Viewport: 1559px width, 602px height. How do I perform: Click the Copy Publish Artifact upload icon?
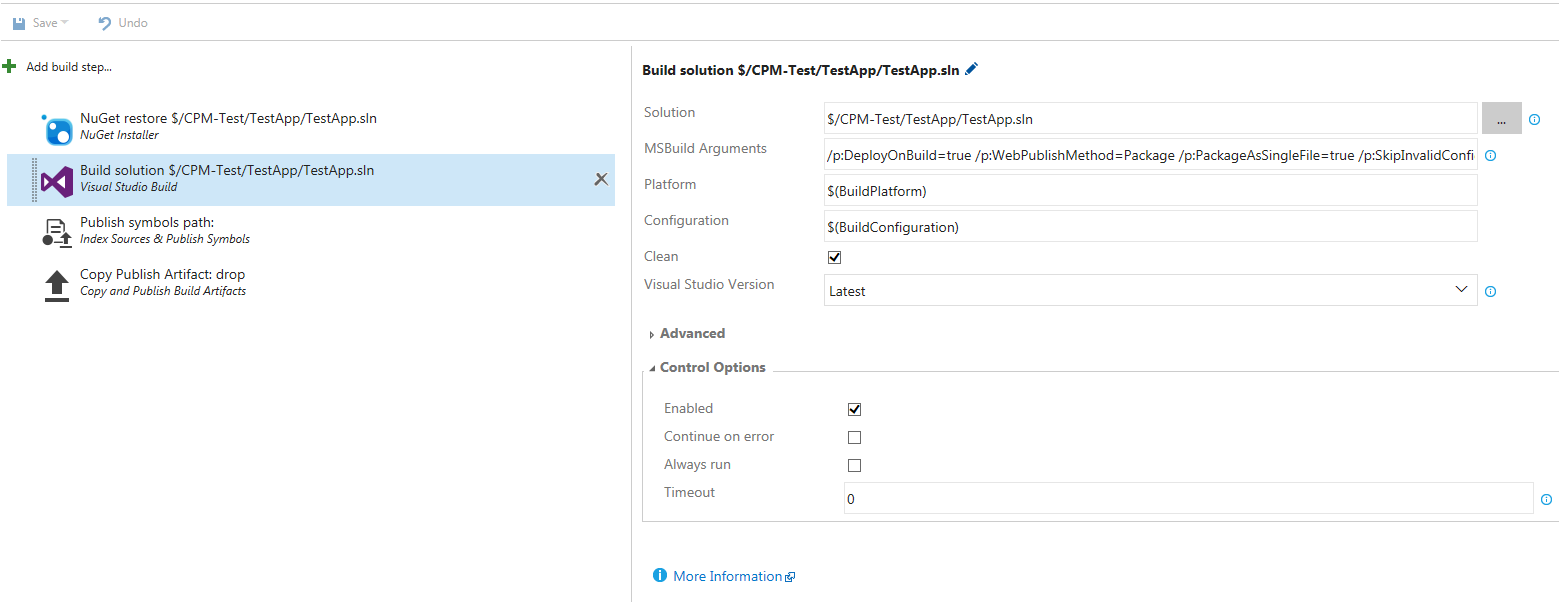tap(57, 285)
